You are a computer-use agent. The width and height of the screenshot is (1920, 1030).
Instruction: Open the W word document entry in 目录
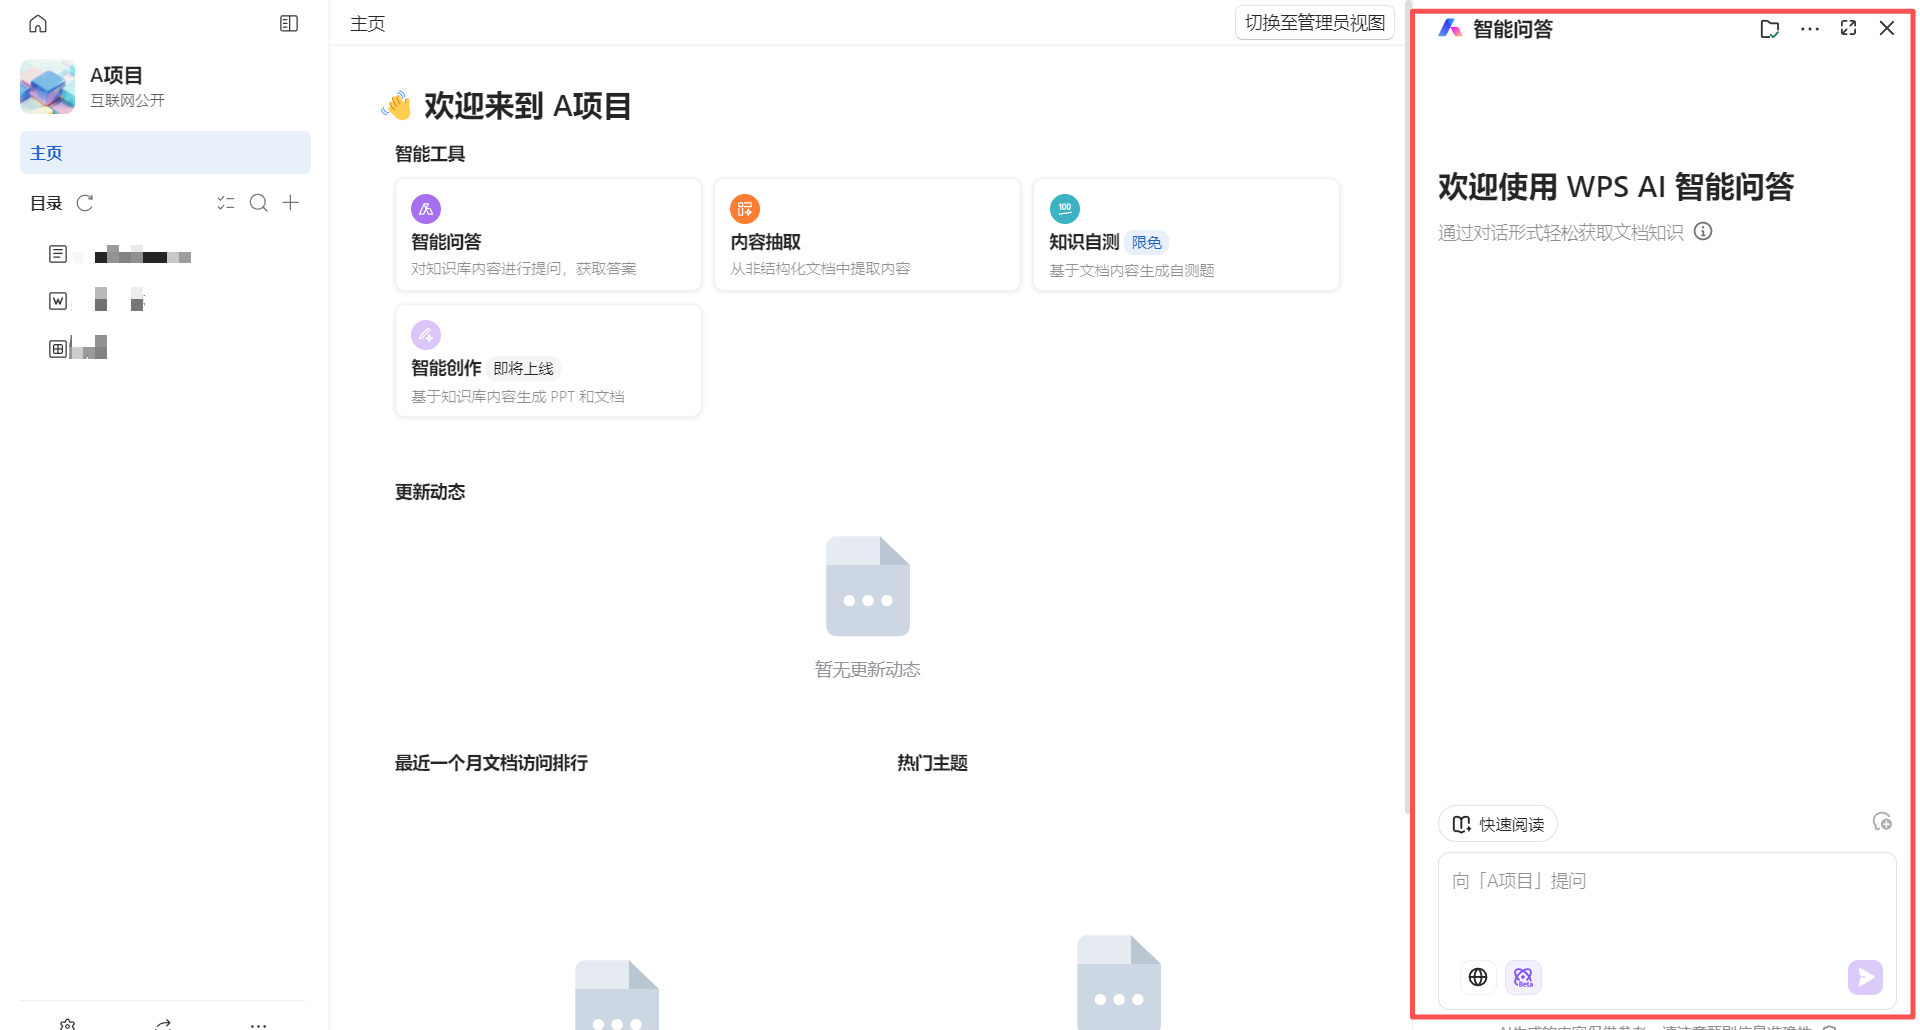coord(98,300)
